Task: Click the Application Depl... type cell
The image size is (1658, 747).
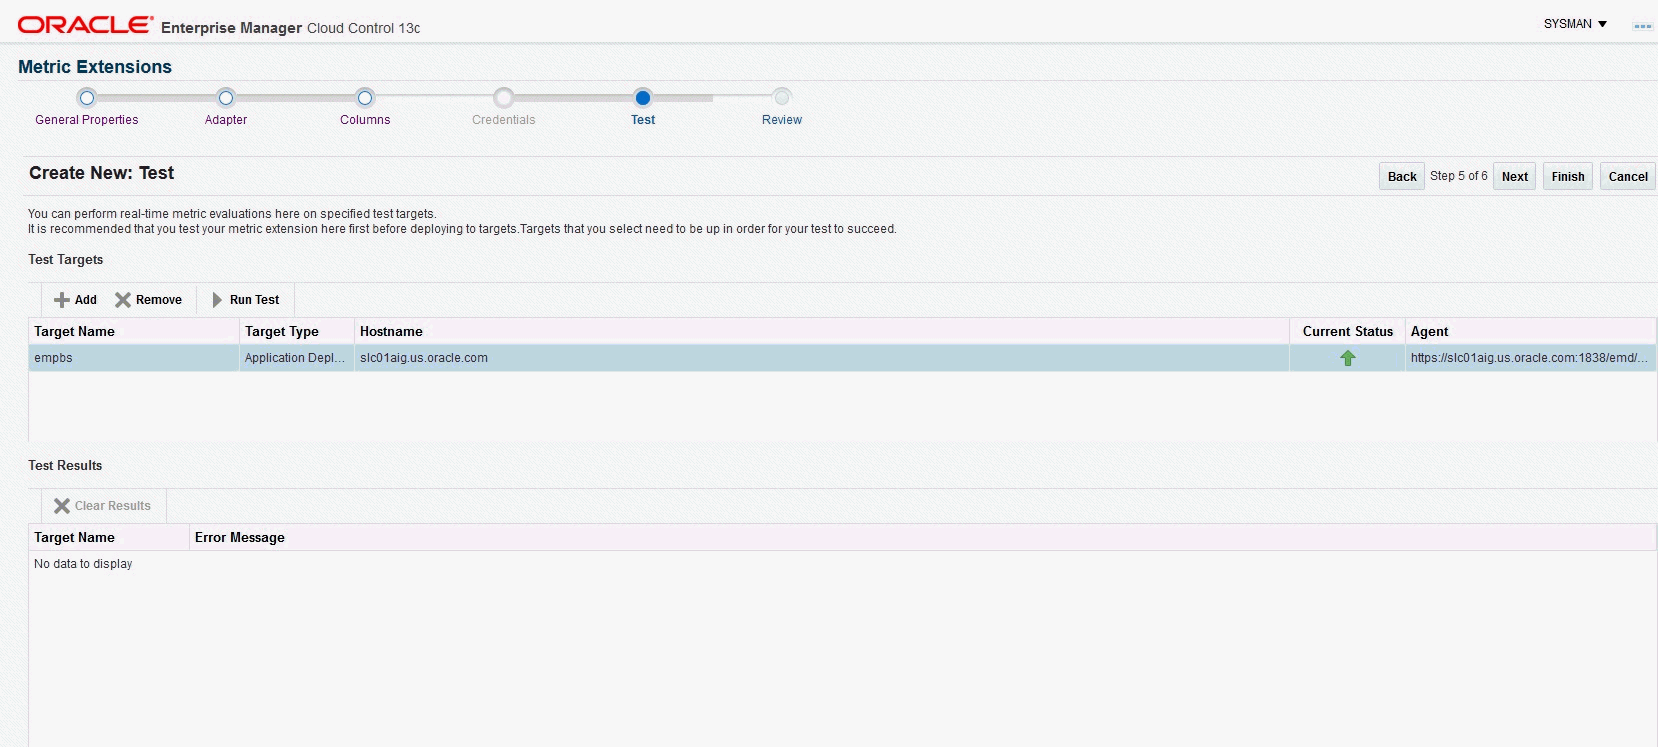Action: click(297, 358)
